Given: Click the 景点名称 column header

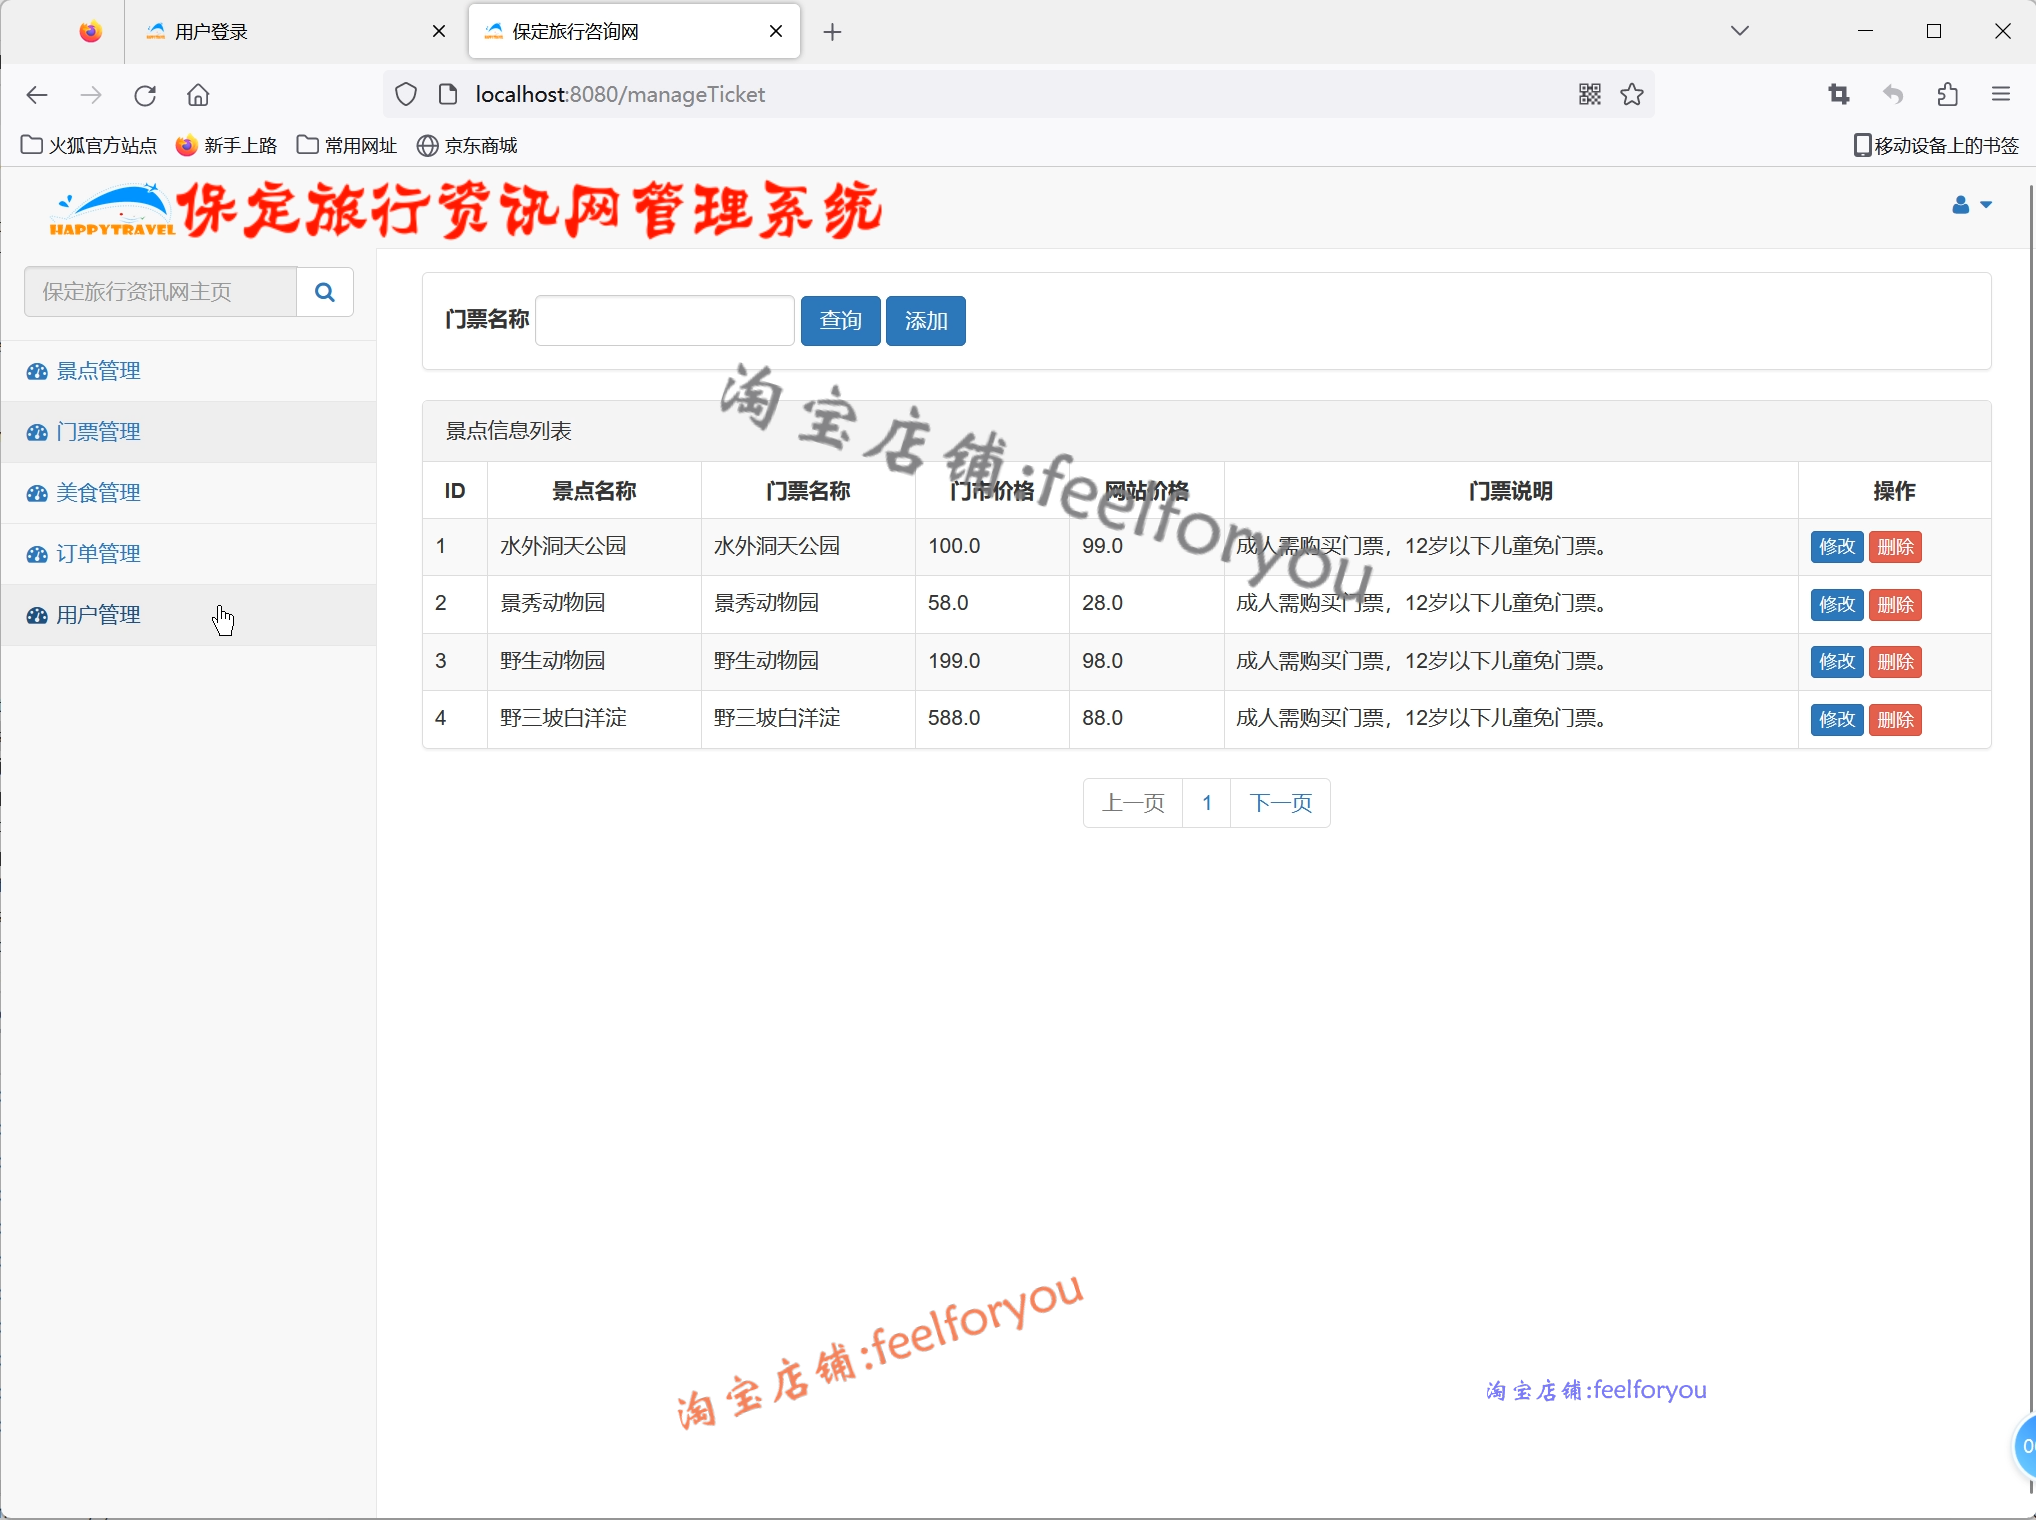Looking at the screenshot, I should [594, 491].
